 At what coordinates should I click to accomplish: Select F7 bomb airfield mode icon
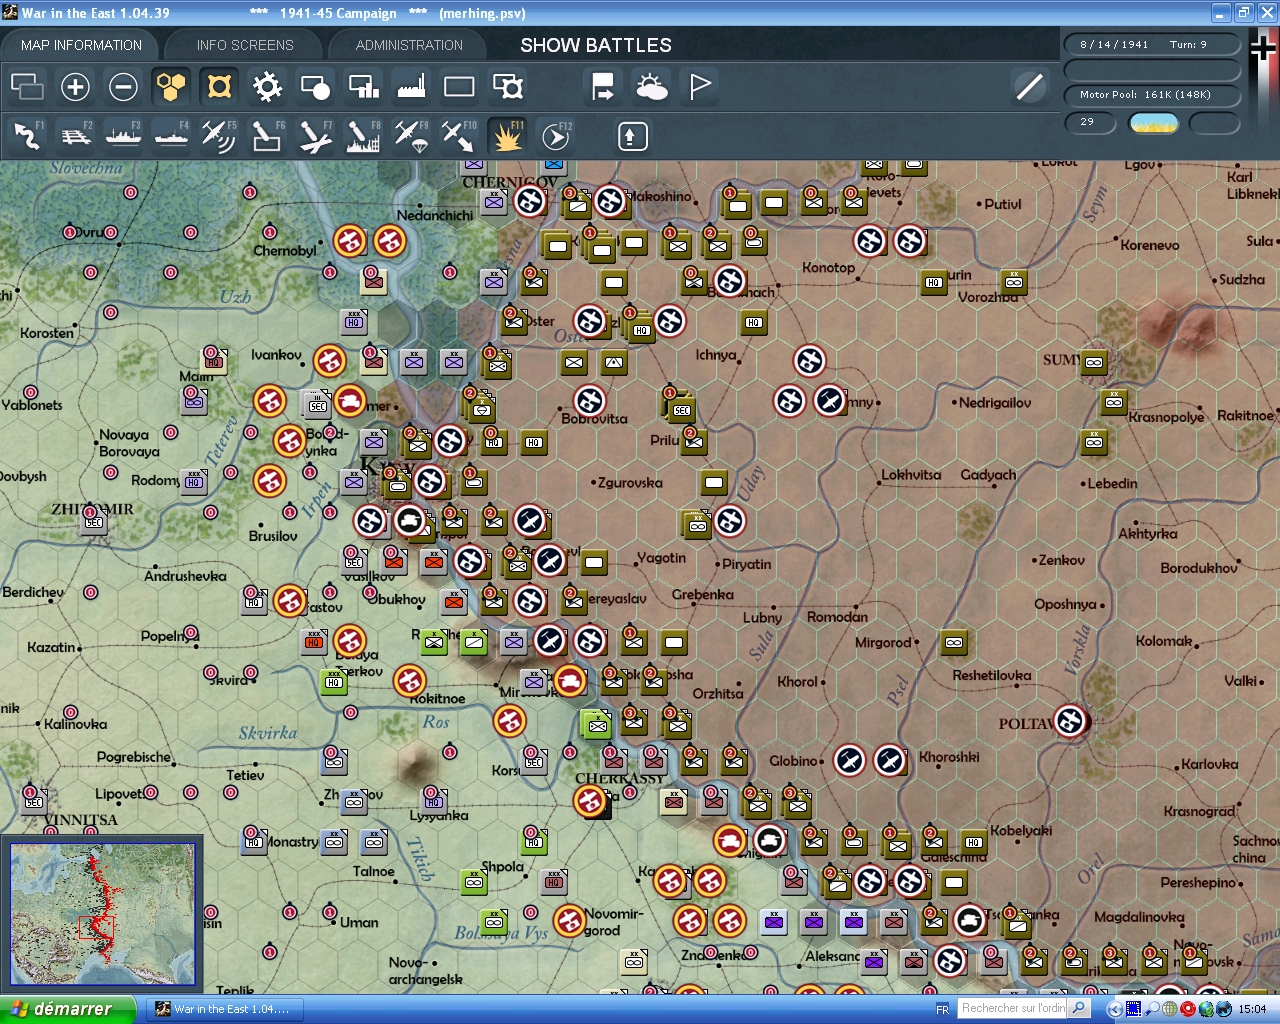pos(315,136)
